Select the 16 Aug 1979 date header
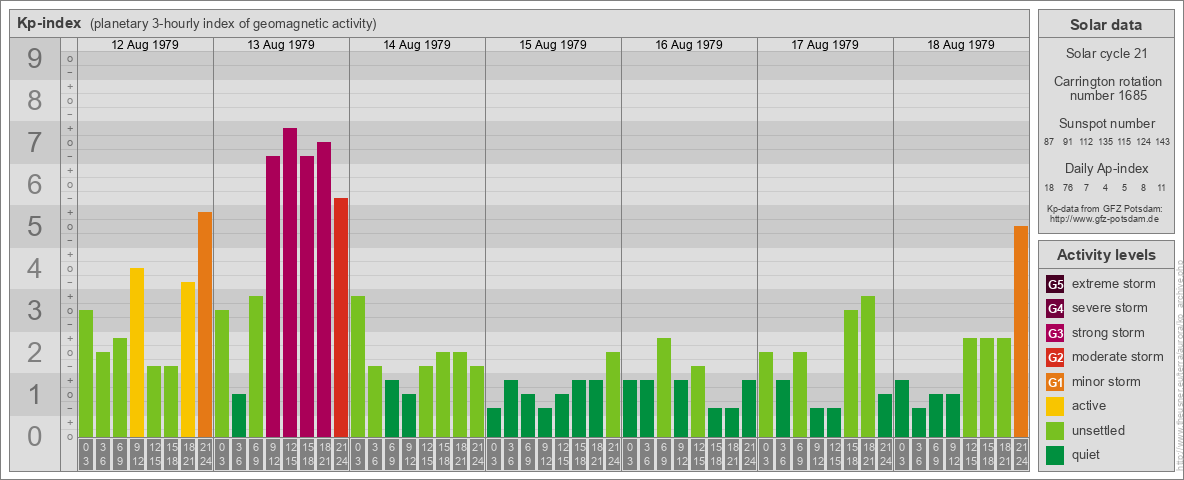This screenshot has width=1184, height=480. click(x=689, y=45)
